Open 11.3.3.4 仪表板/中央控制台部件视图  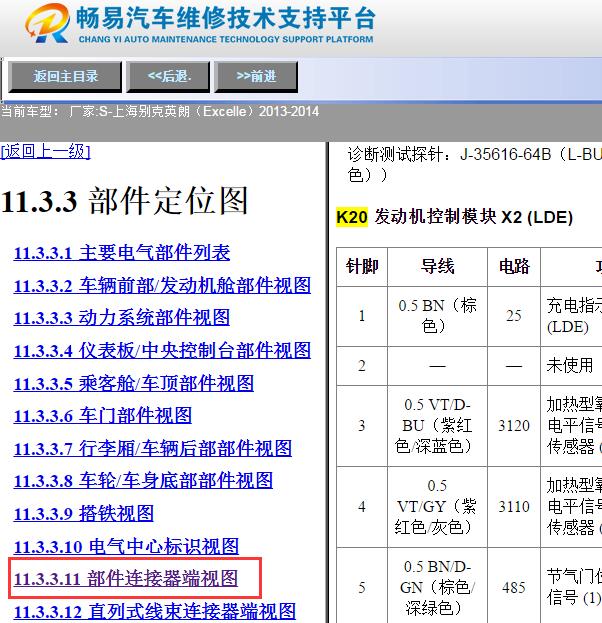pyautogui.click(x=162, y=350)
